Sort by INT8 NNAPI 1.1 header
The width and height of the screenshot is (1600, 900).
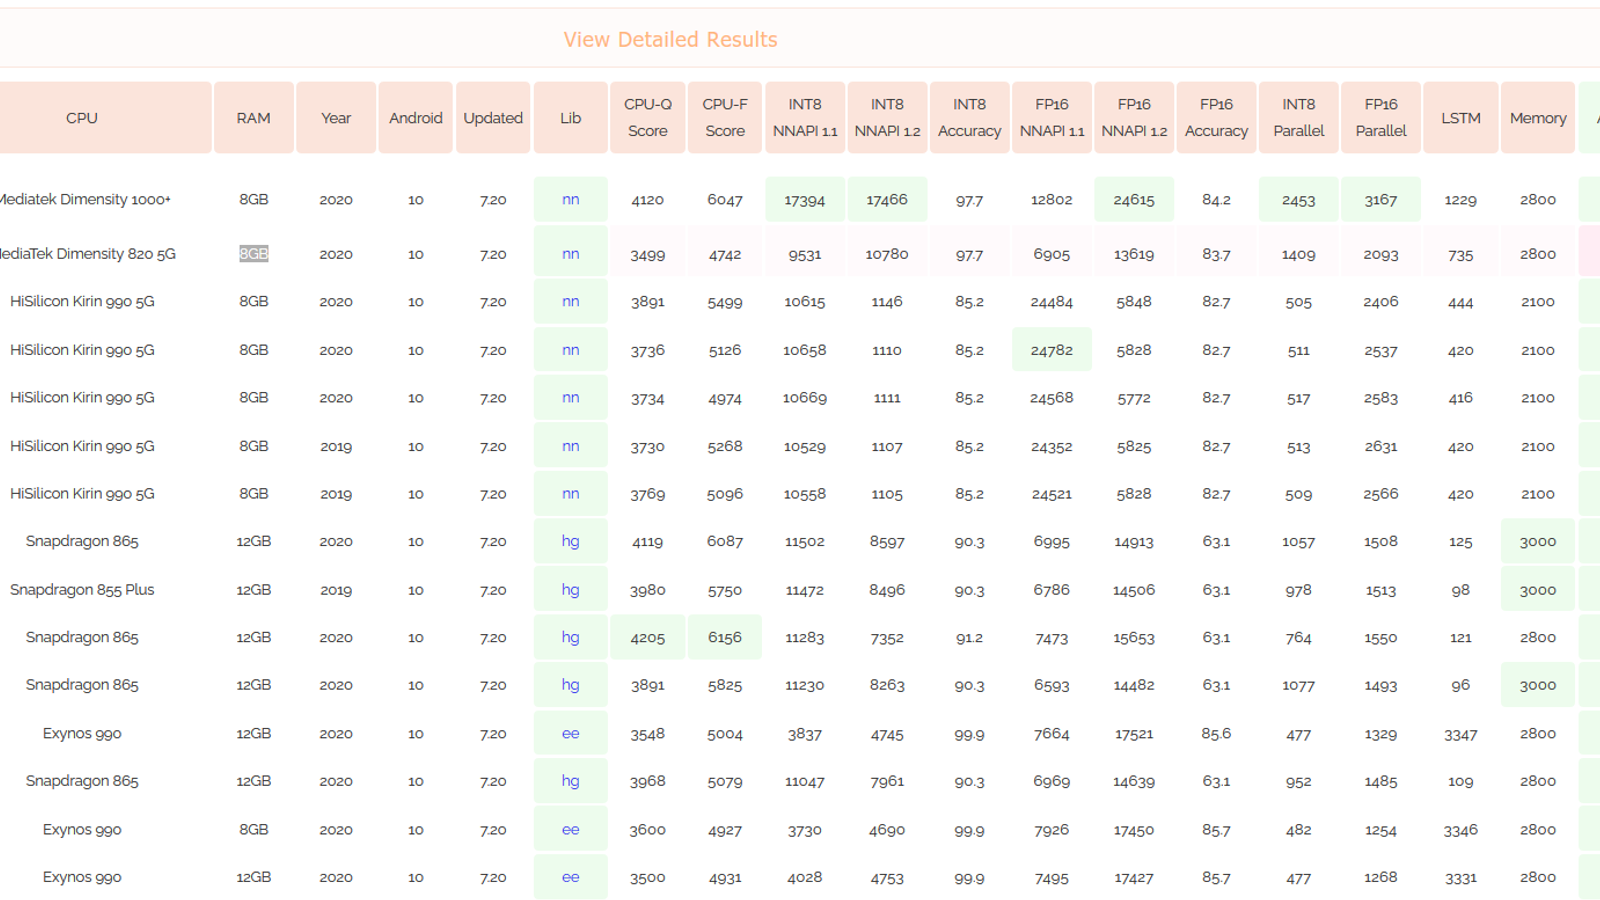(805, 118)
